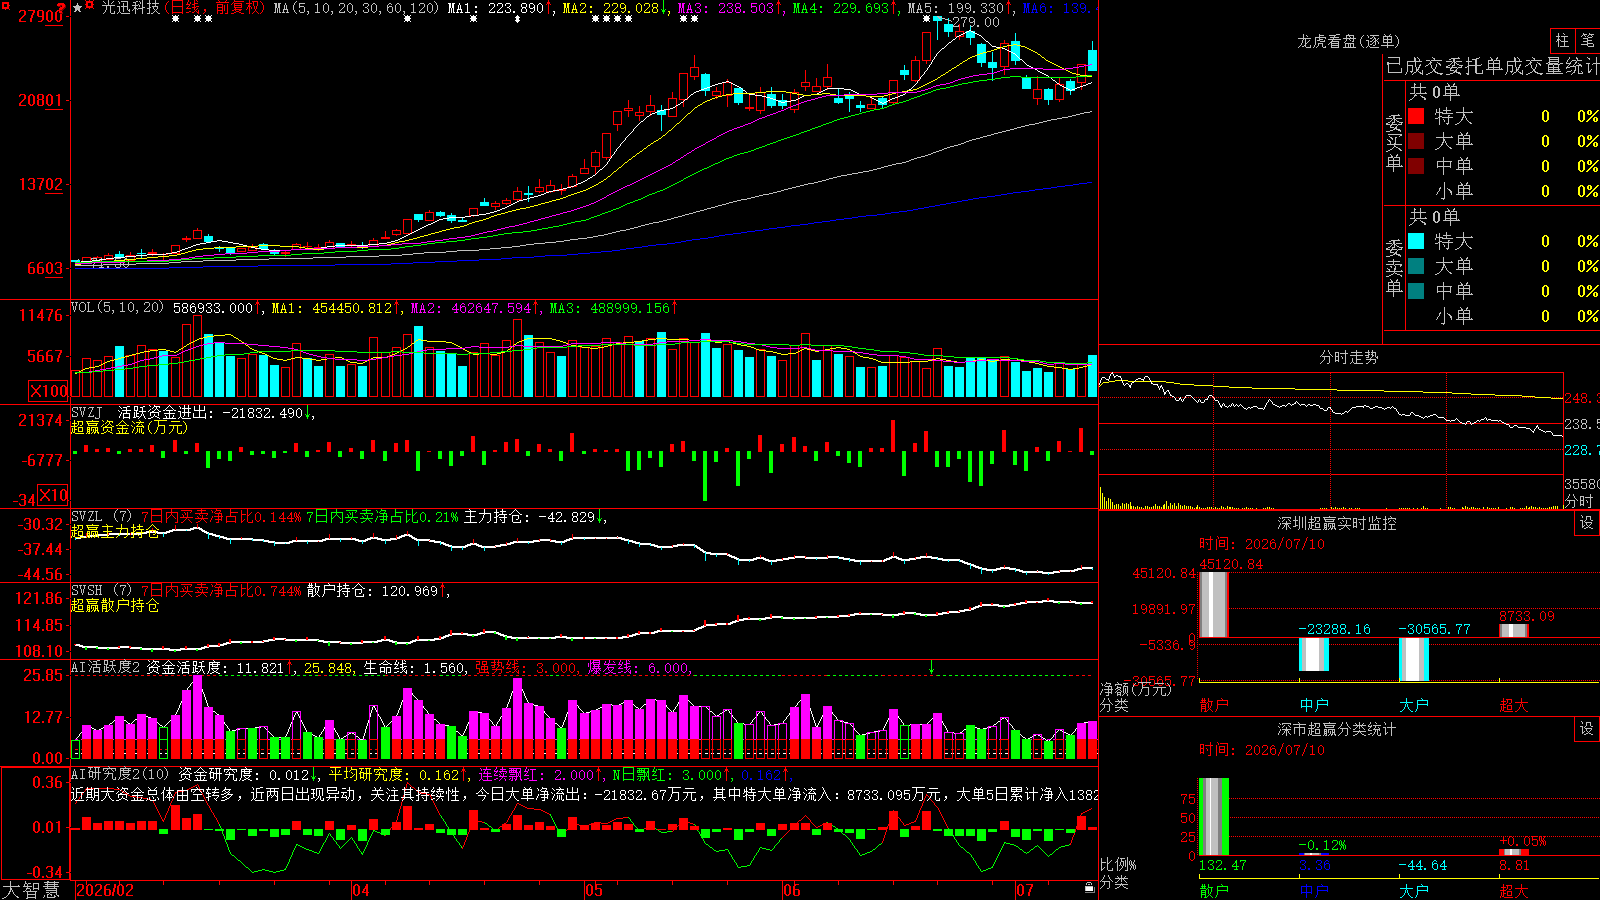Click the AI研究度2(10) indicator label

120,774
